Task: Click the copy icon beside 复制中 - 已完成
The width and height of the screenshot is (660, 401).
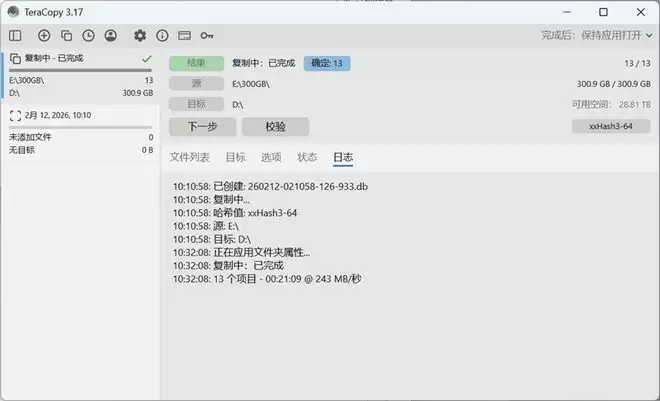Action: tap(15, 58)
